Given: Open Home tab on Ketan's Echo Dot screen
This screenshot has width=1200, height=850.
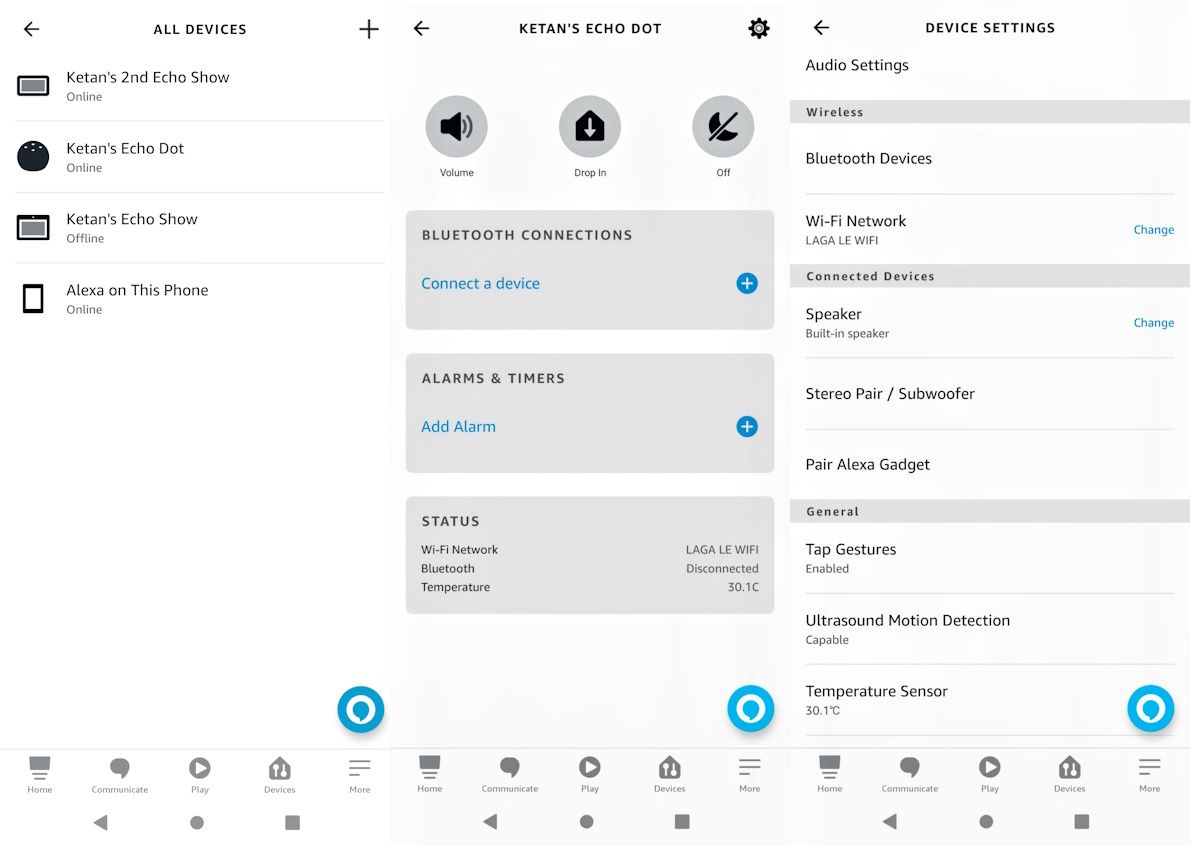Looking at the screenshot, I should click(430, 775).
